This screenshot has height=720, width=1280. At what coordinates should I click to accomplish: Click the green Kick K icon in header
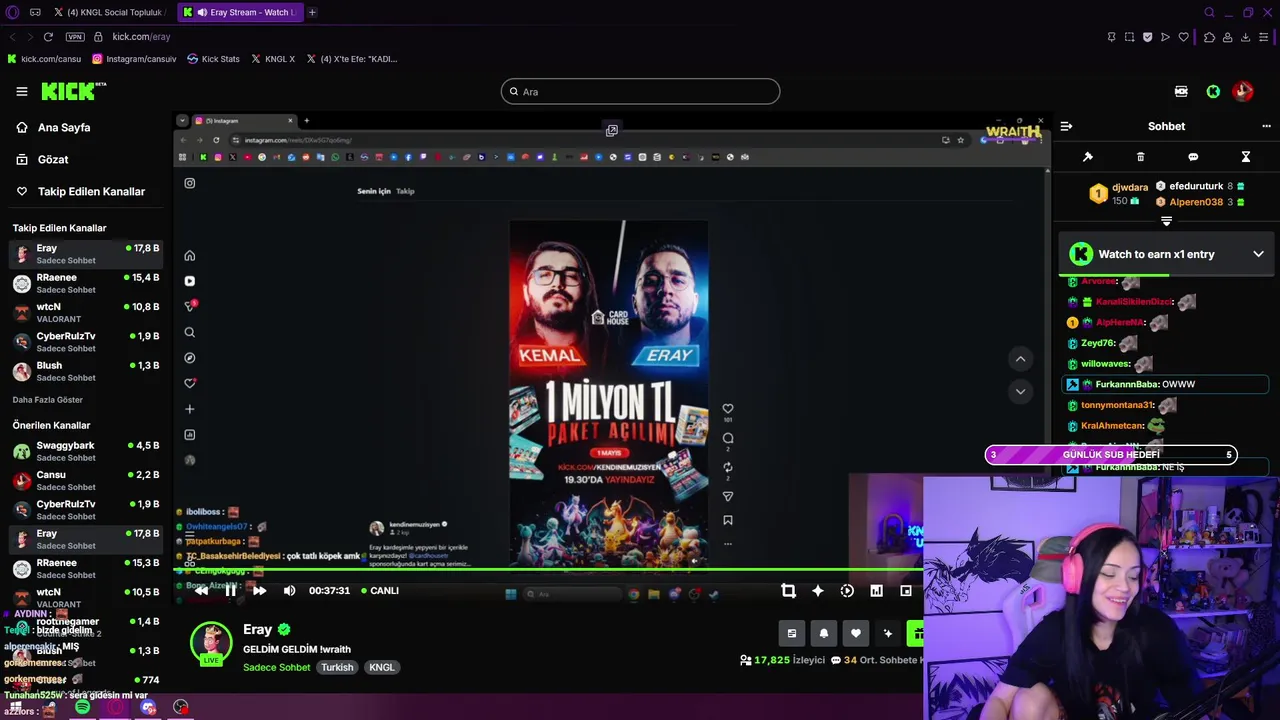coord(1213,91)
